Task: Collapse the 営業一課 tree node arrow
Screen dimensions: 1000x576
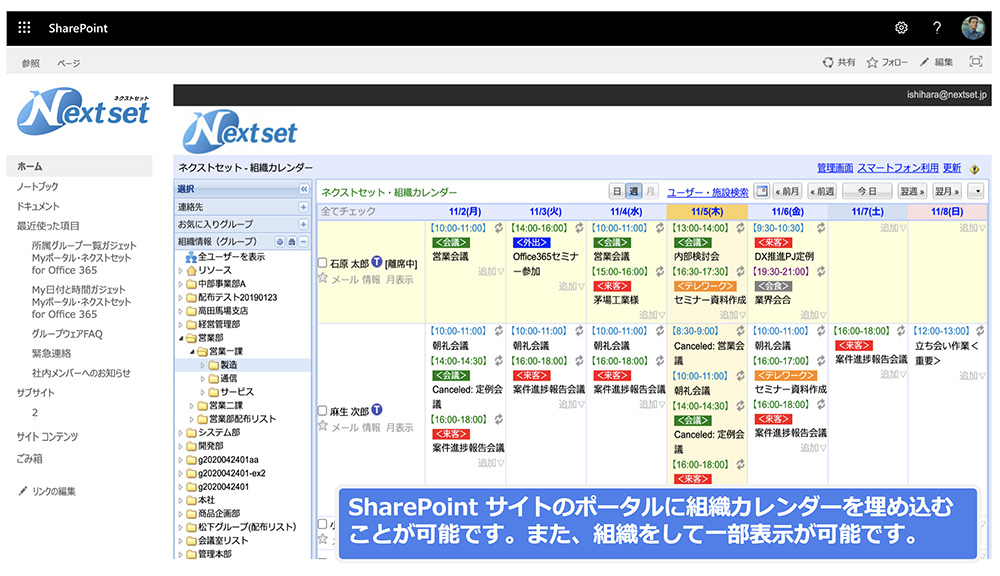Action: click(x=192, y=351)
